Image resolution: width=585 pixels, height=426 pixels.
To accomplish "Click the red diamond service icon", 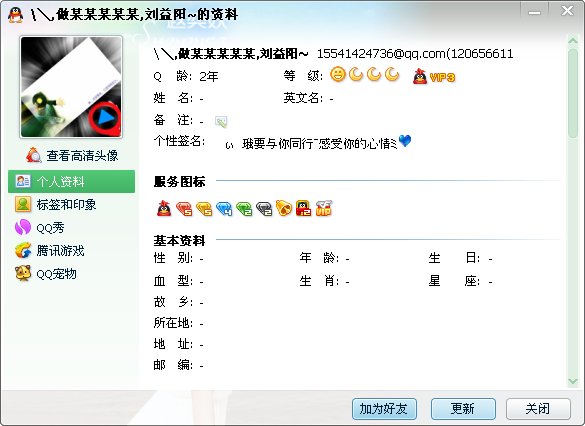I will (x=184, y=209).
